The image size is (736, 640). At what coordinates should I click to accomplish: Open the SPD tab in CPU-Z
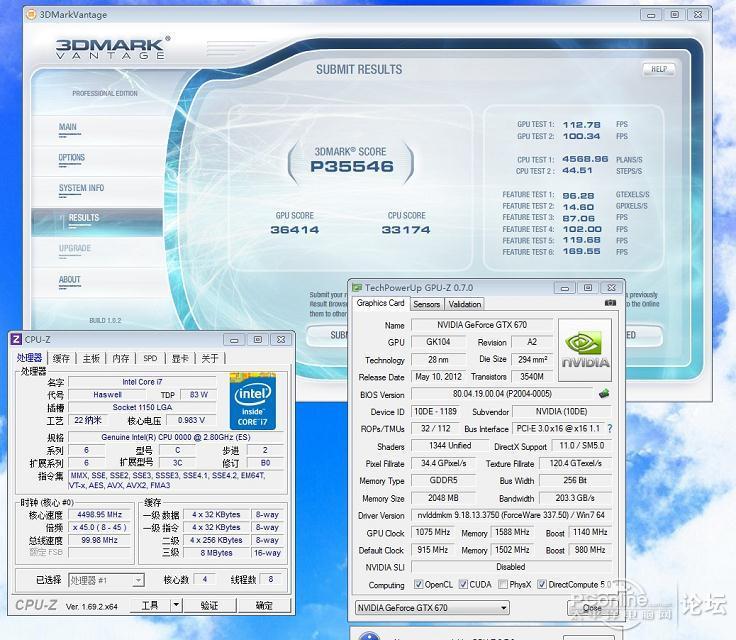[x=150, y=358]
